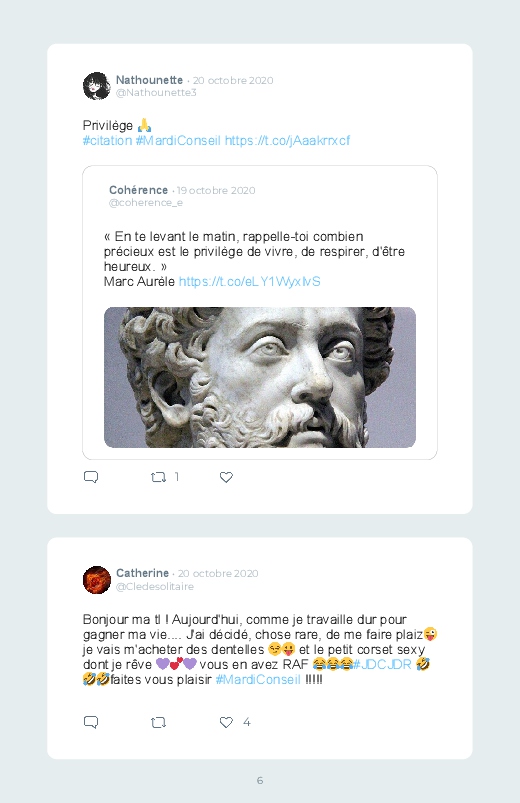Viewport: 520px width, 803px height.
Task: Open the #citation hashtag
Action: click(x=108, y=140)
